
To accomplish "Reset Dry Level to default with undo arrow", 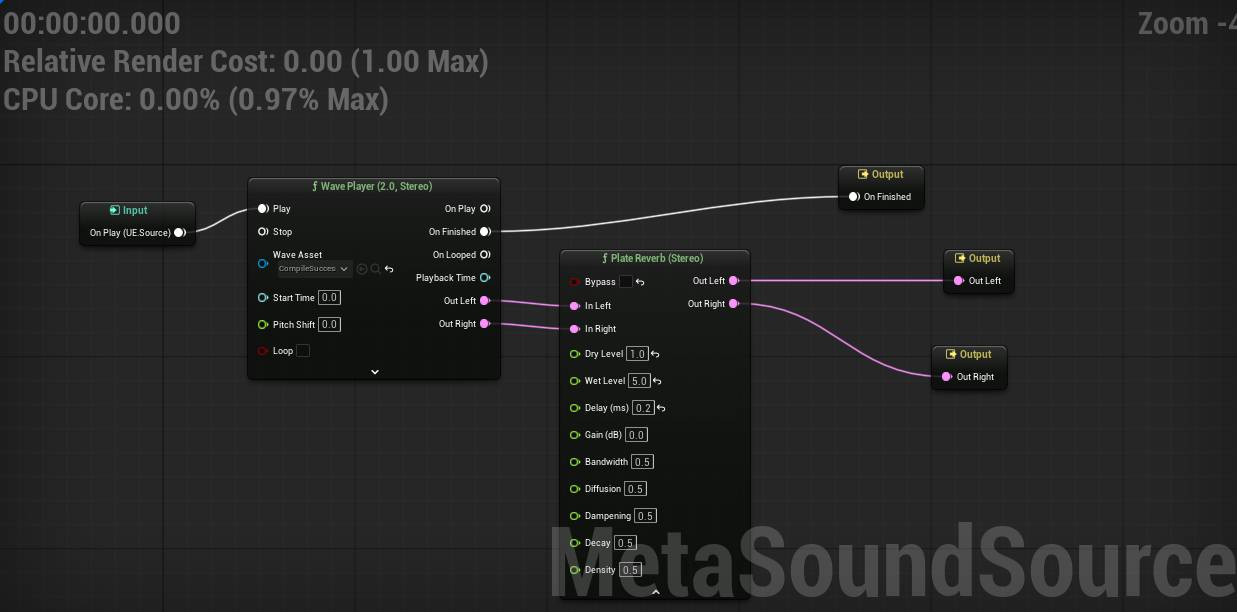I will [654, 353].
